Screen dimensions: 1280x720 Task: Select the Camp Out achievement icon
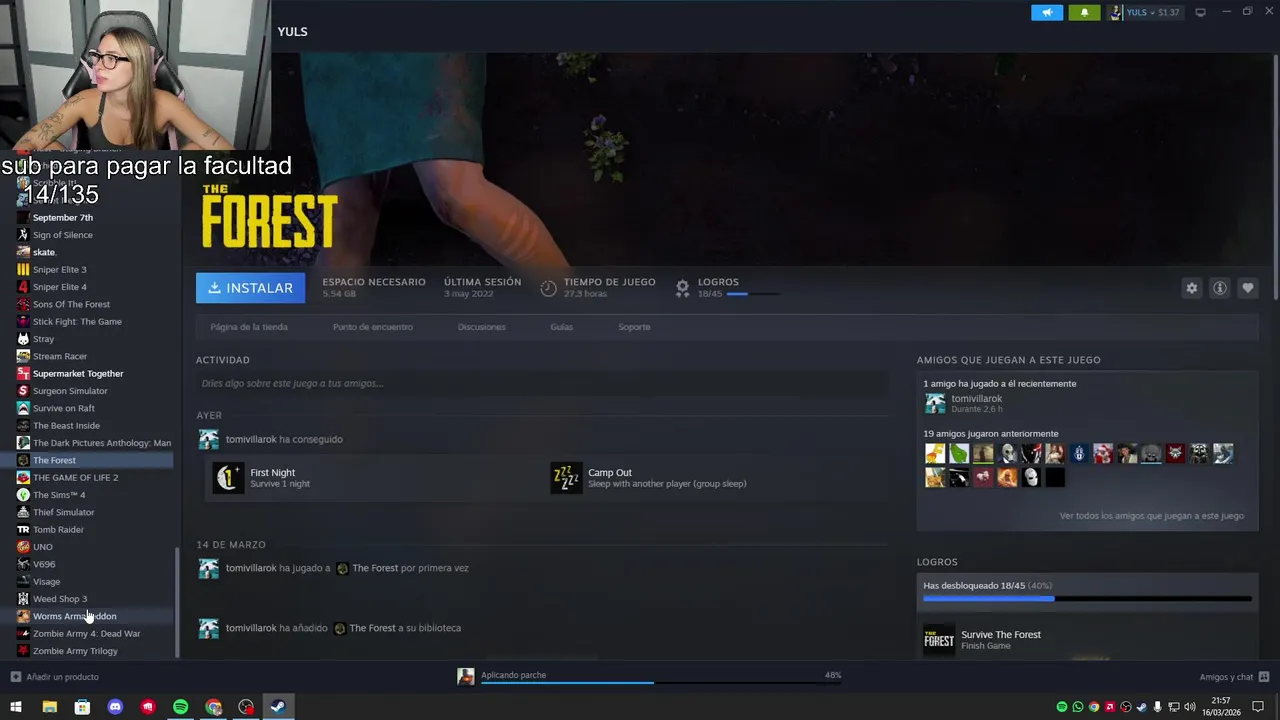click(x=566, y=478)
